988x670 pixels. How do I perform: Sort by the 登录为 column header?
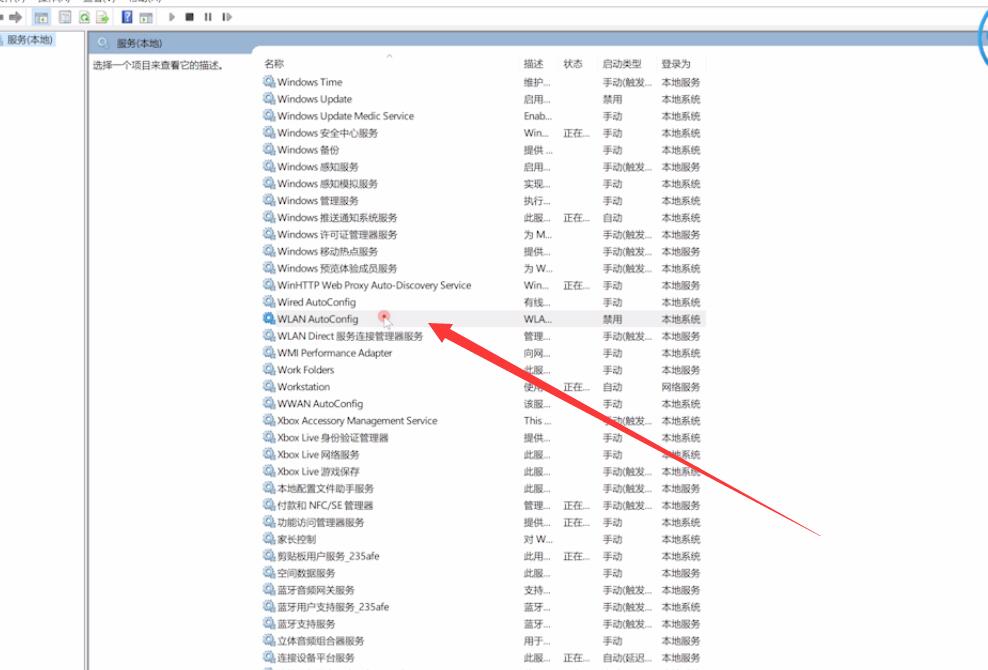(x=676, y=64)
